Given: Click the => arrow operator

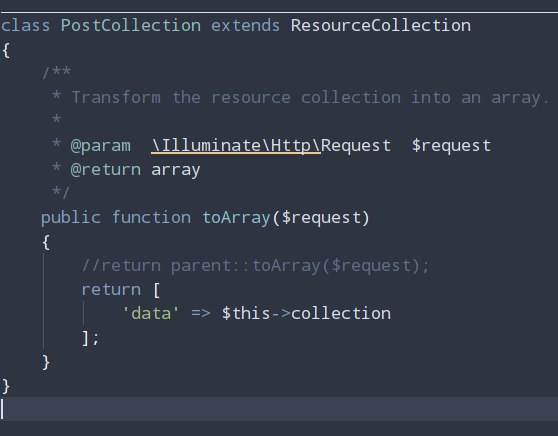Looking at the screenshot, I should click(201, 314).
